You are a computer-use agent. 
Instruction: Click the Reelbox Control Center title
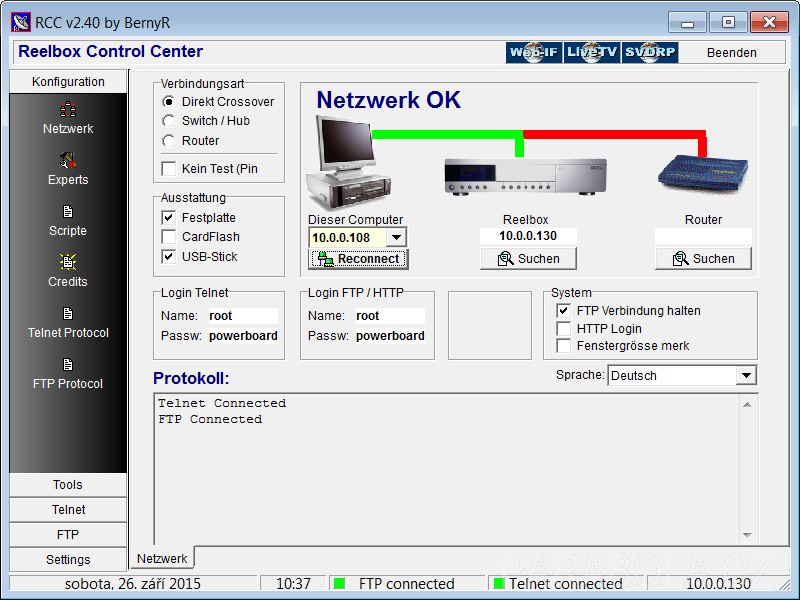click(x=111, y=51)
